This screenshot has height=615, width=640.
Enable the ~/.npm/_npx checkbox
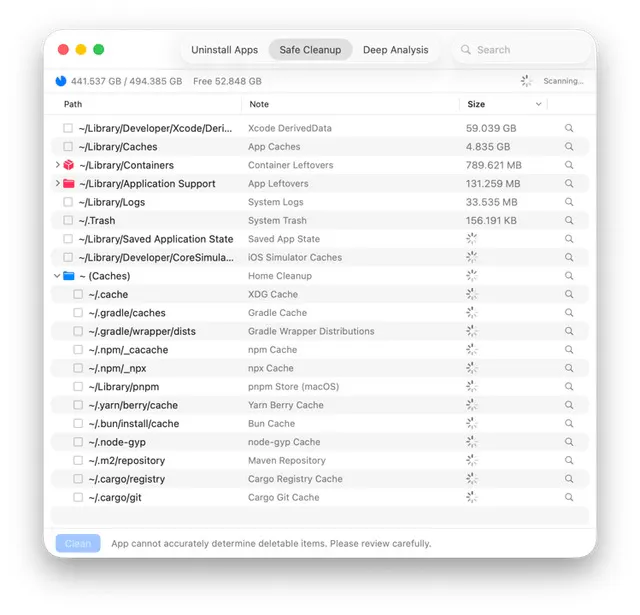(x=78, y=368)
